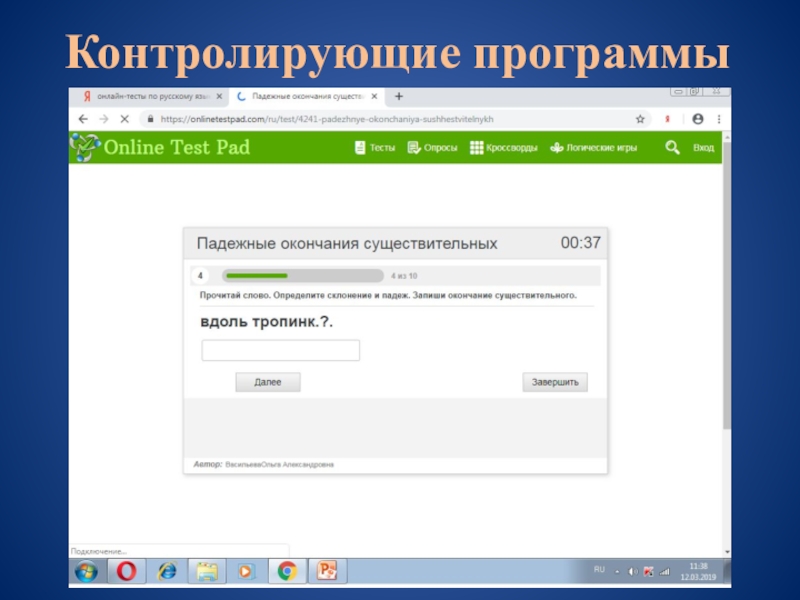Click the Завершить button
The width and height of the screenshot is (800, 600).
tap(555, 382)
